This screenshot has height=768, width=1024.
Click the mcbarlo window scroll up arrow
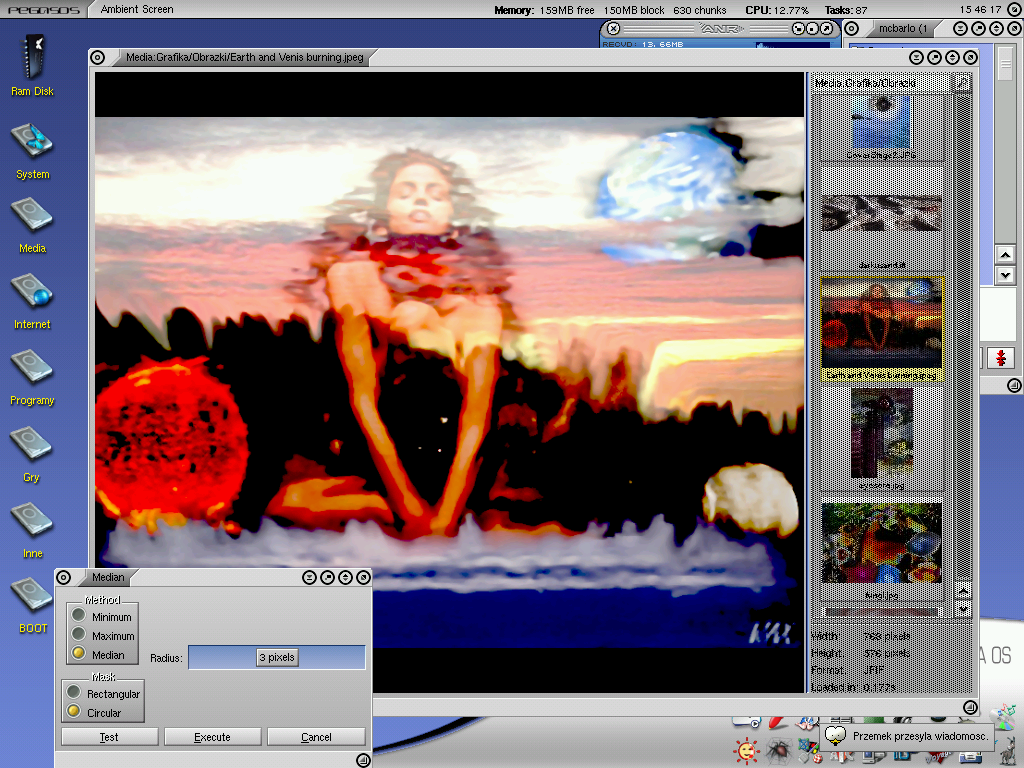1005,255
